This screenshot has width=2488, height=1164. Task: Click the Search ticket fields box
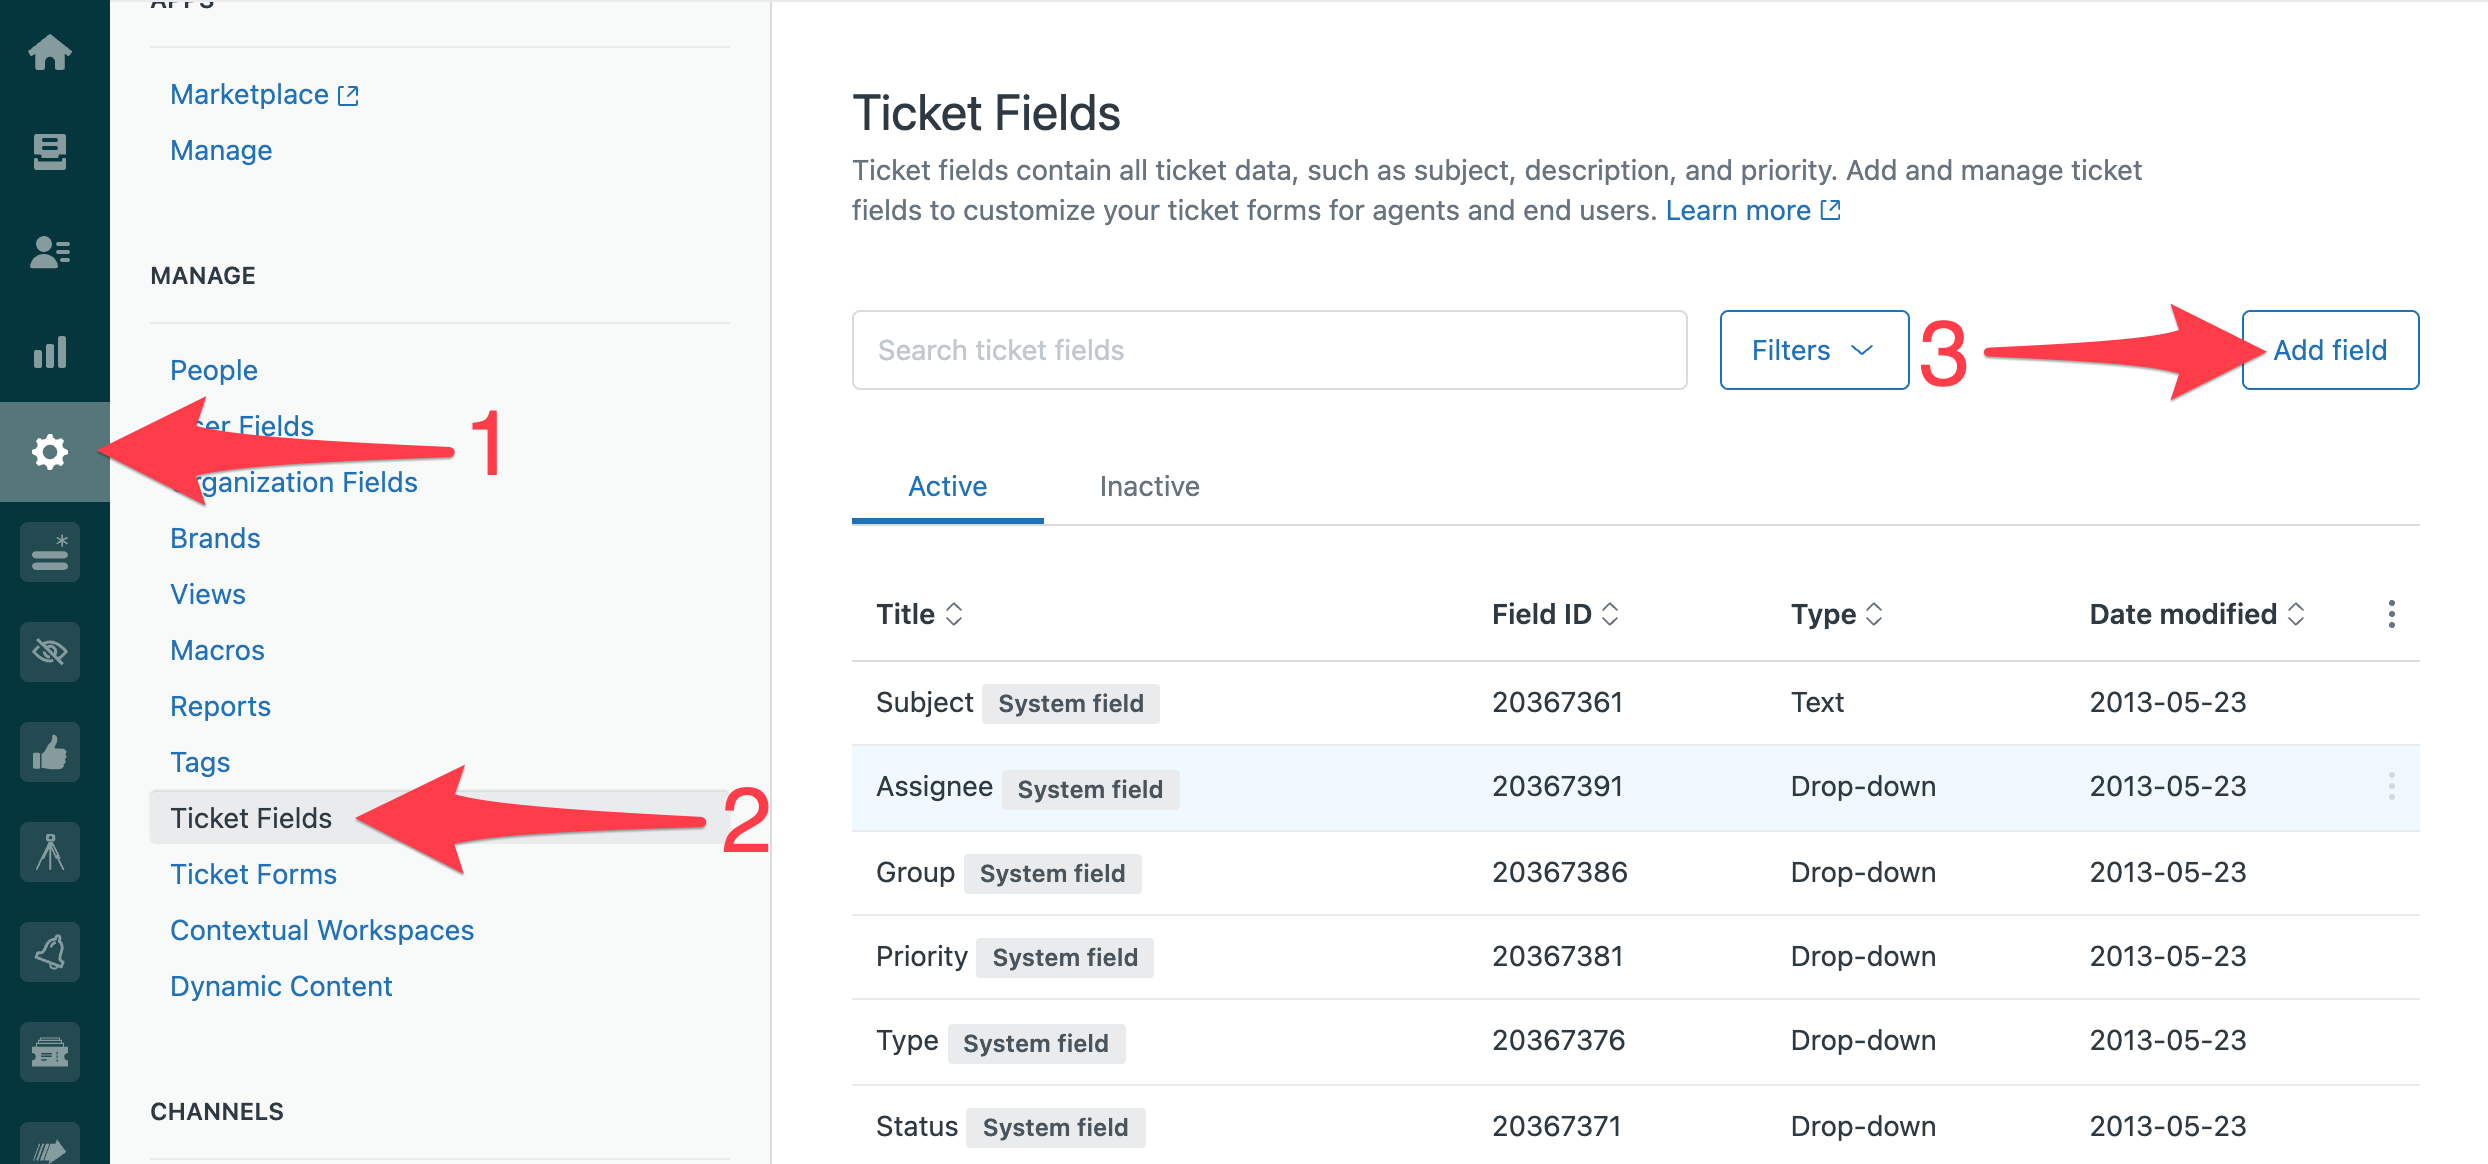click(x=1269, y=350)
